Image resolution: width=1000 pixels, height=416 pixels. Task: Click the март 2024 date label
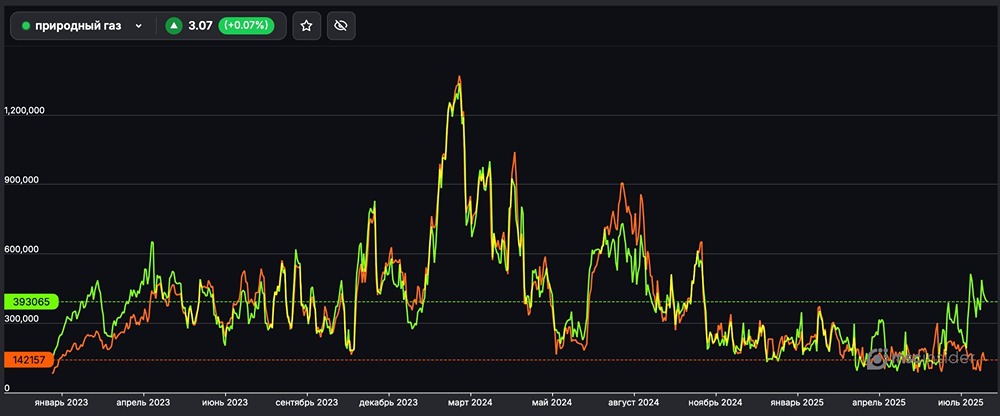tap(470, 403)
